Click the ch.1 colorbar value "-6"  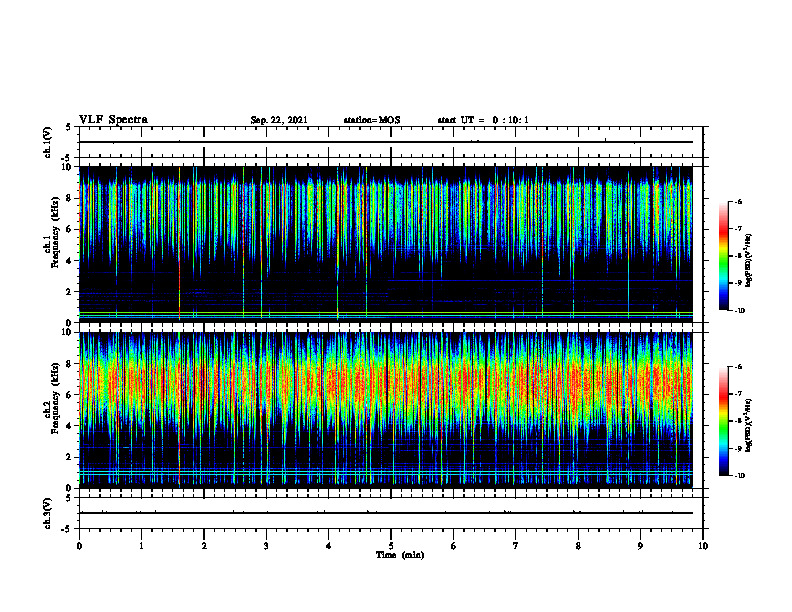(738, 201)
